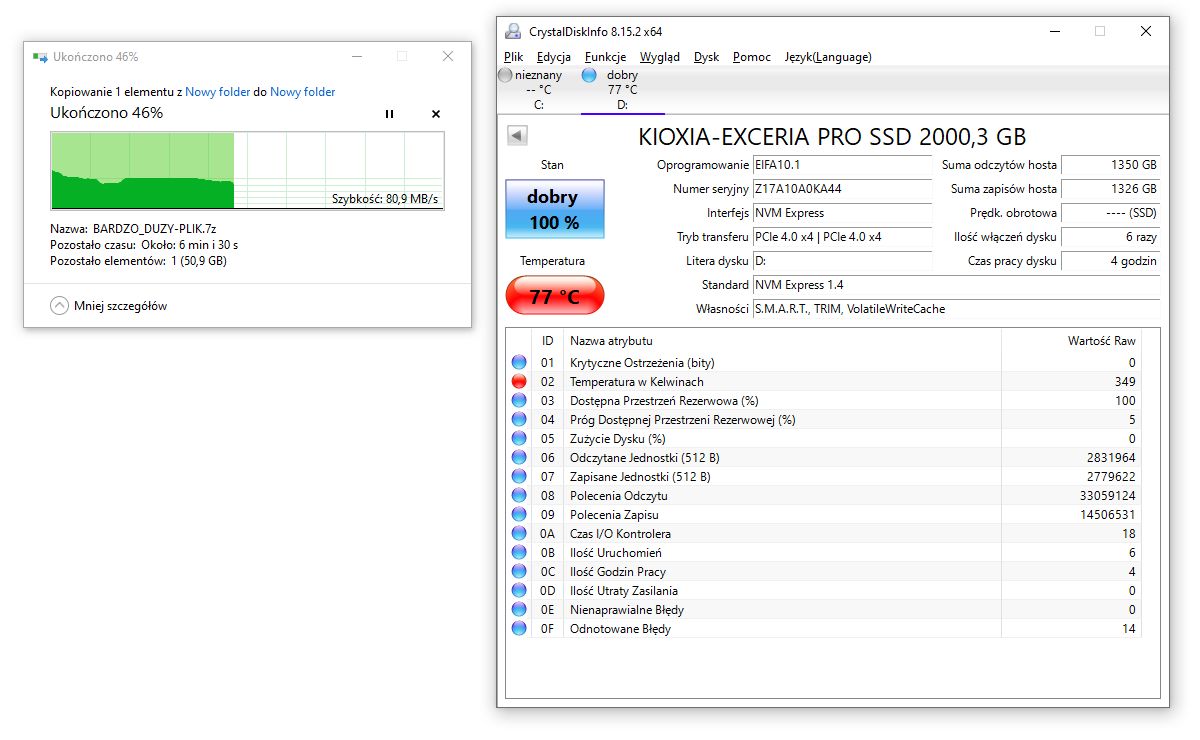The image size is (1200, 740).
Task: Cancel the copy operation with X icon
Action: coord(436,114)
